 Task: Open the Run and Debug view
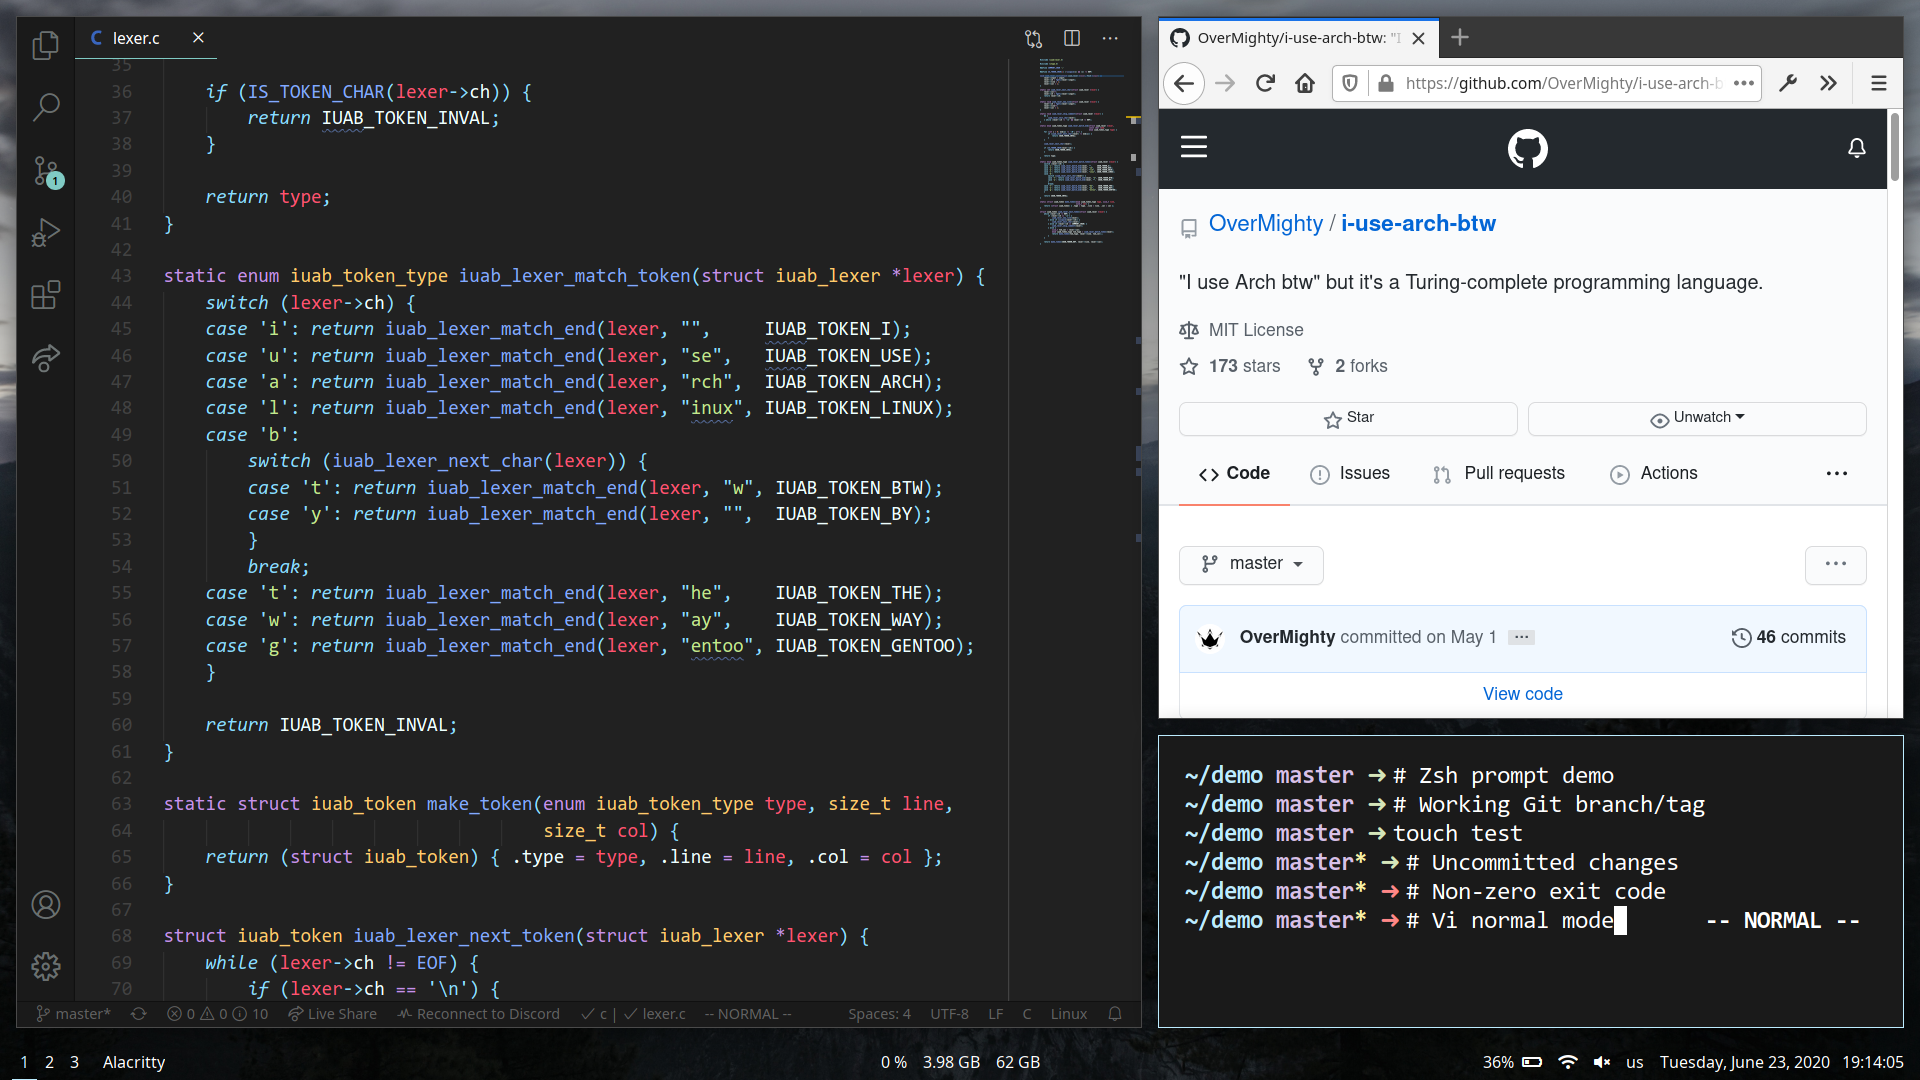pos(45,233)
